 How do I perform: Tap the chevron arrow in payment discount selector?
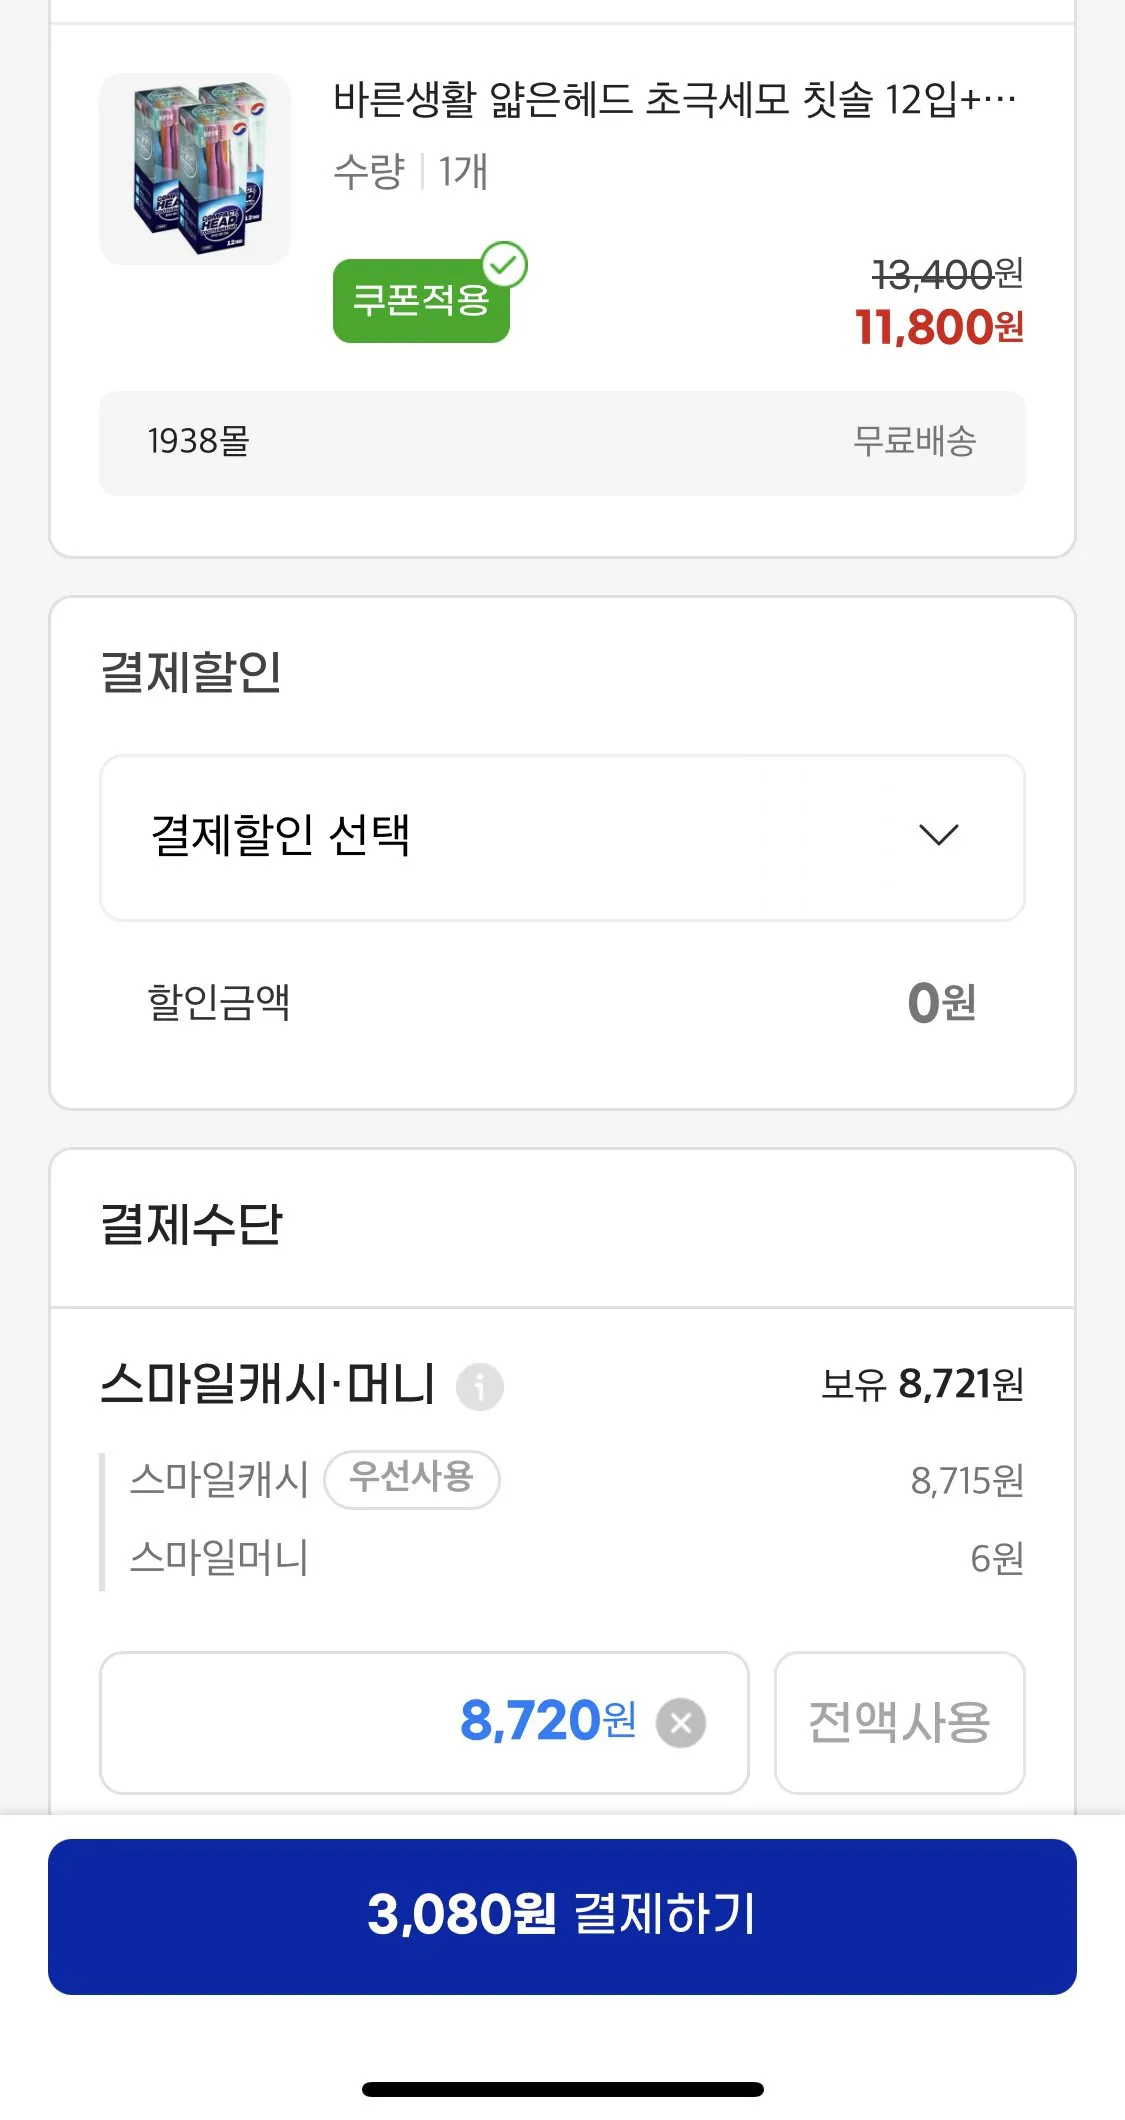938,835
